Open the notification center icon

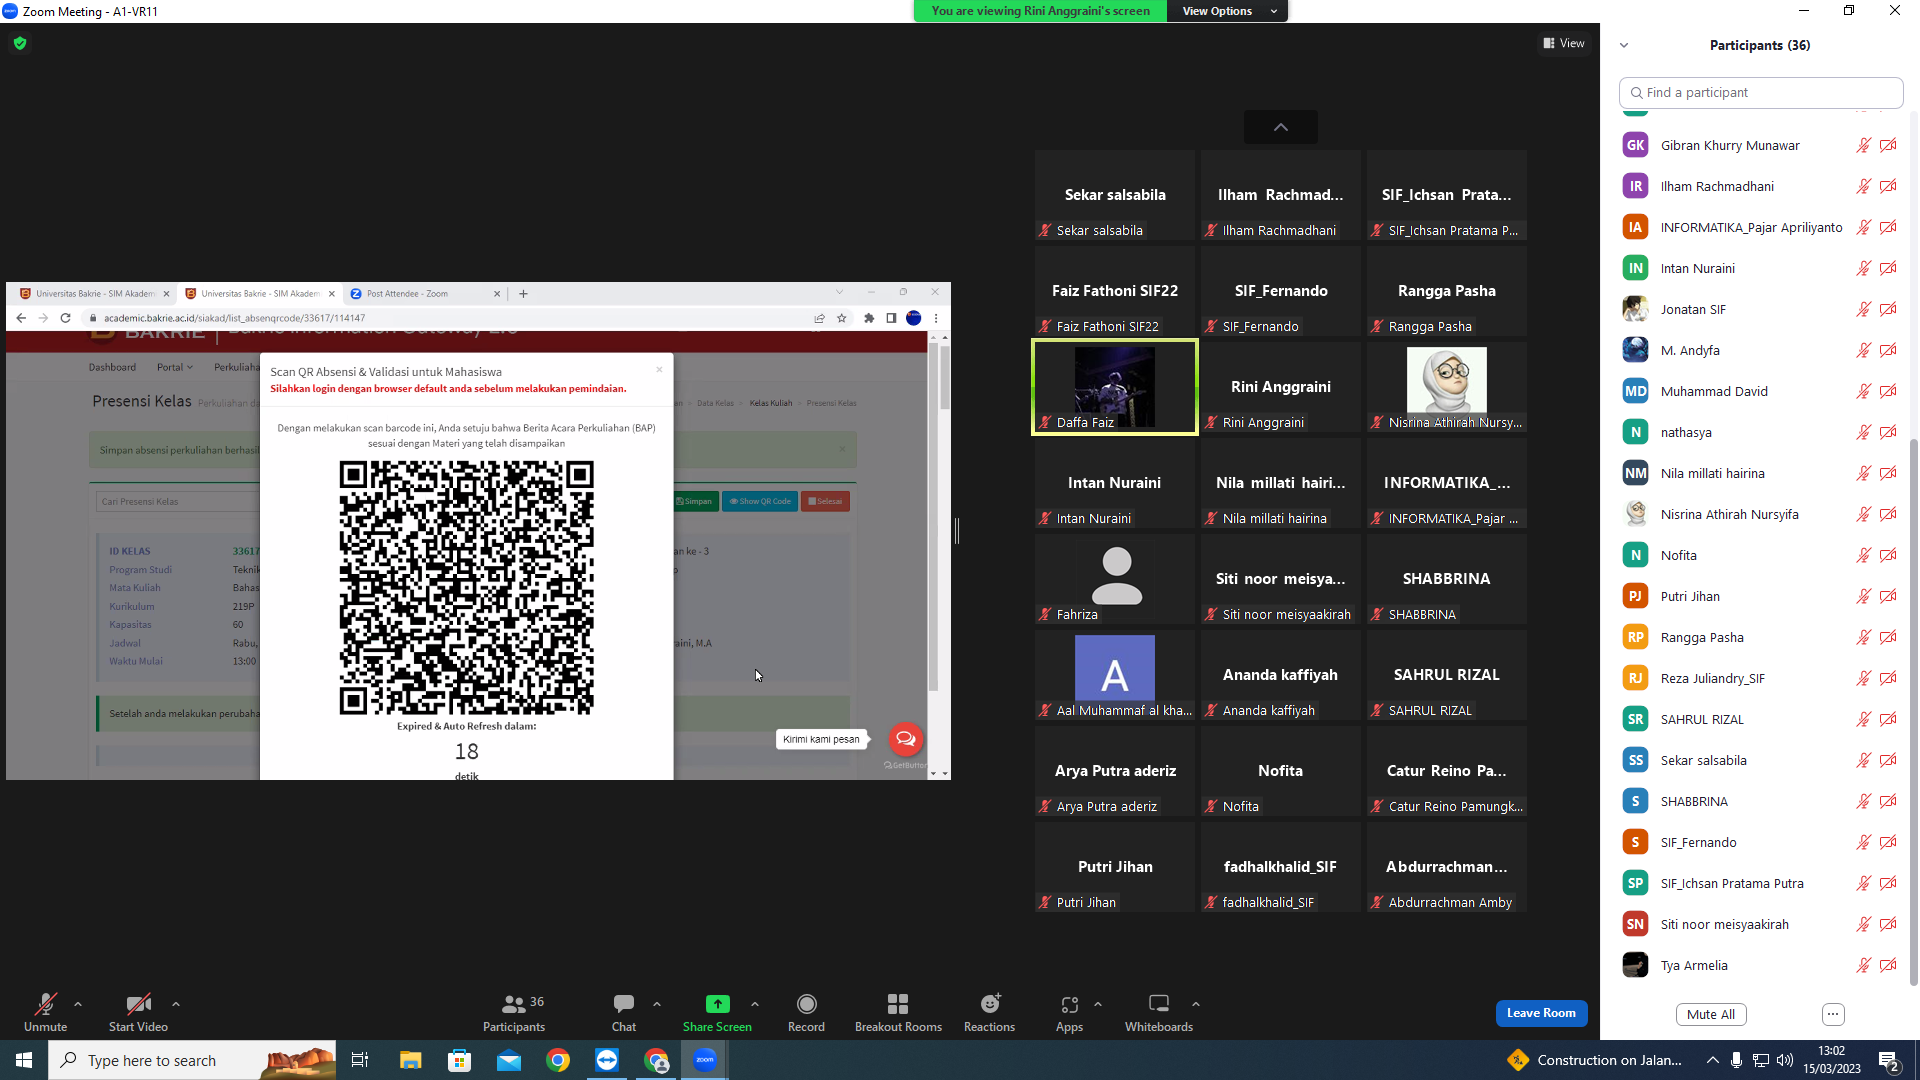(x=1890, y=1061)
